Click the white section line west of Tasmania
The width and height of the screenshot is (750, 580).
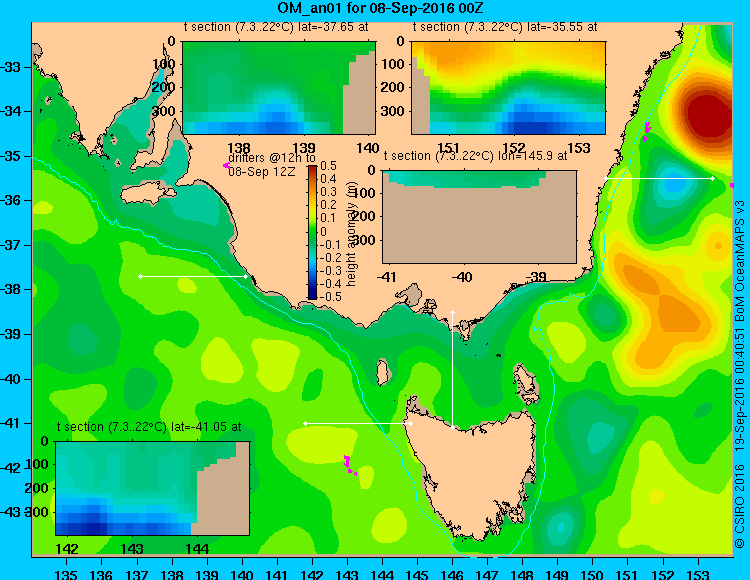(x=358, y=424)
